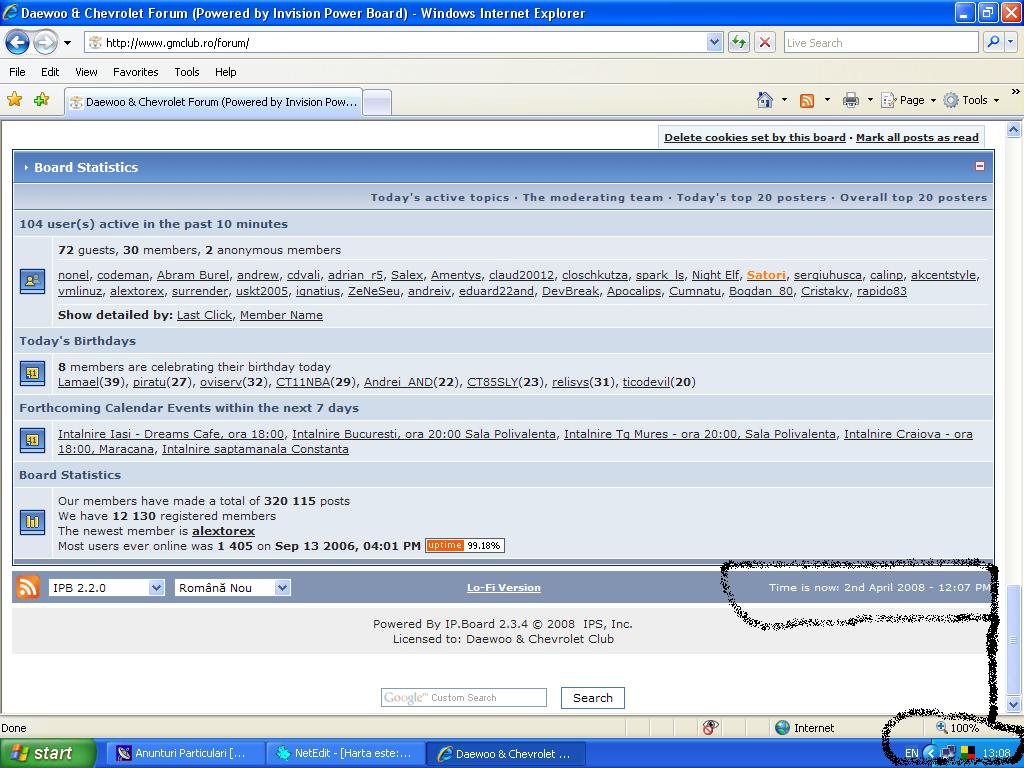Collapse the Board Statistics panel
The width and height of the screenshot is (1024, 768).
tap(980, 166)
